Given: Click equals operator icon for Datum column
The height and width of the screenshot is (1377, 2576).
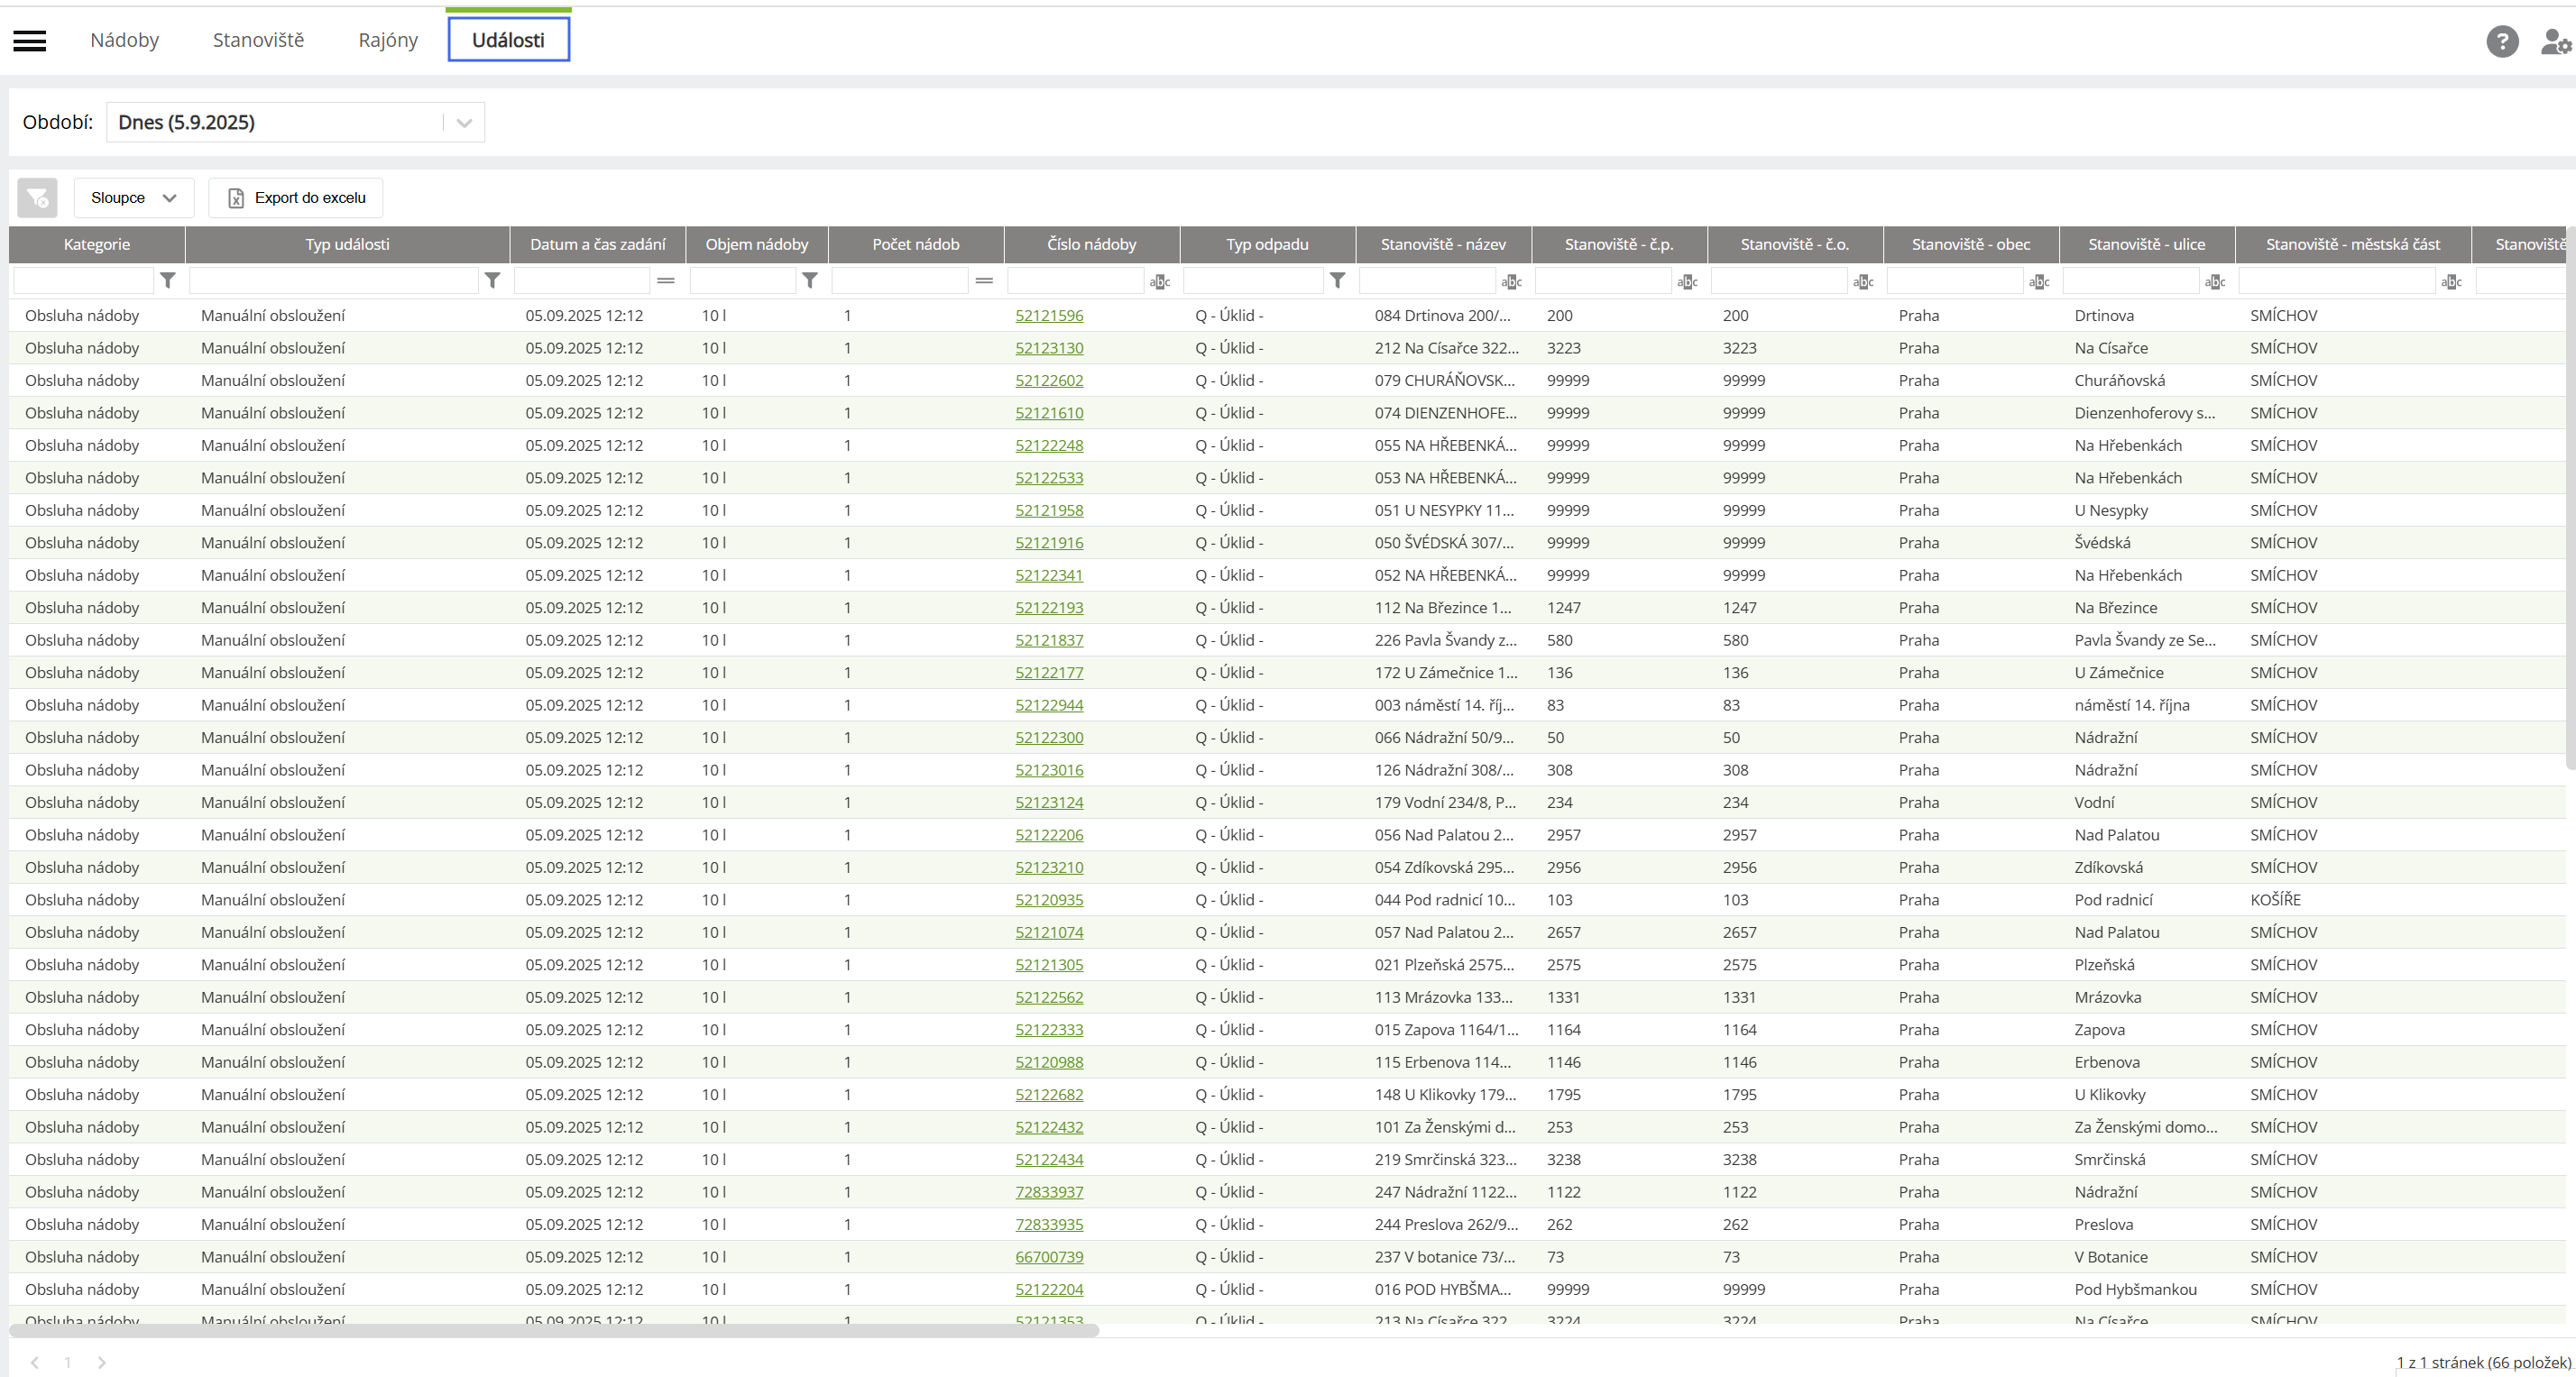Looking at the screenshot, I should (x=666, y=281).
